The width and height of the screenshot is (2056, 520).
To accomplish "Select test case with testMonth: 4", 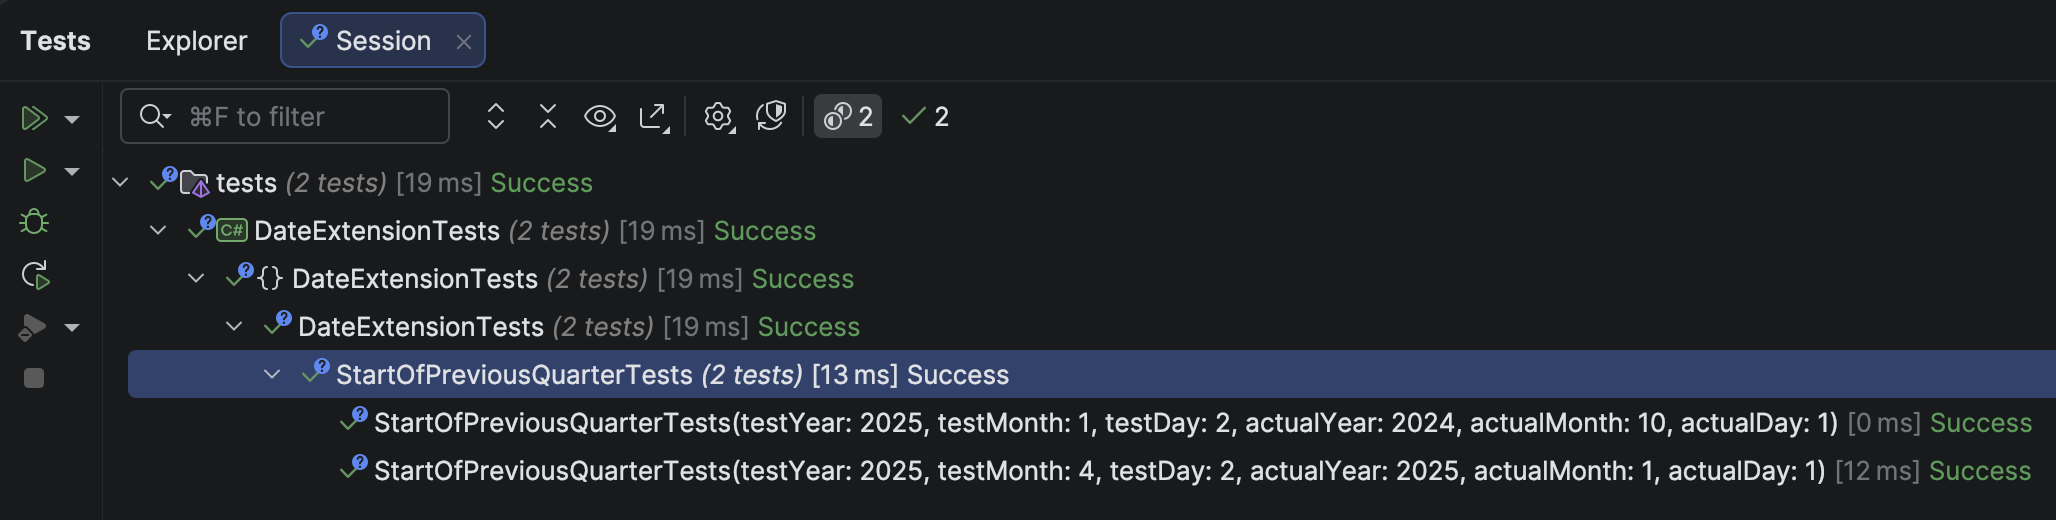I will point(1099,471).
